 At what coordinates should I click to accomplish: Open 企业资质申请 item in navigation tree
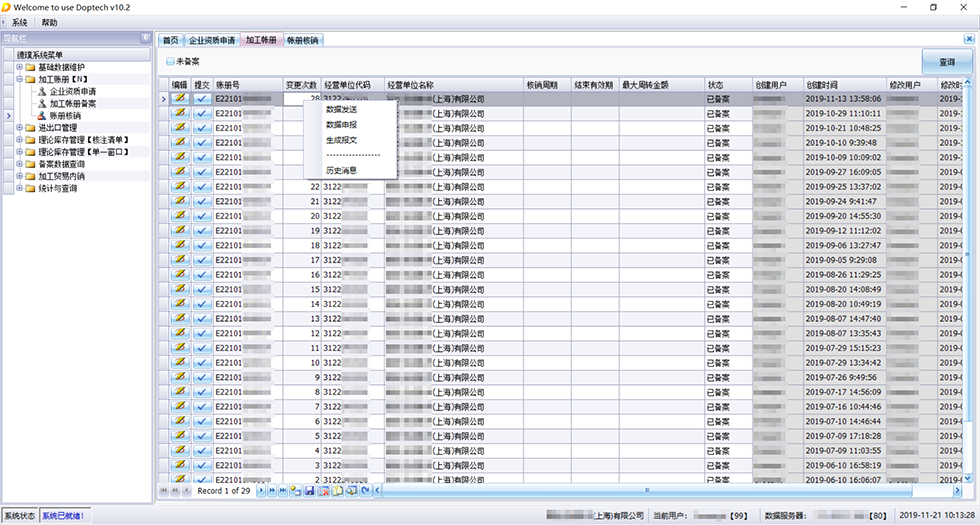pos(72,91)
